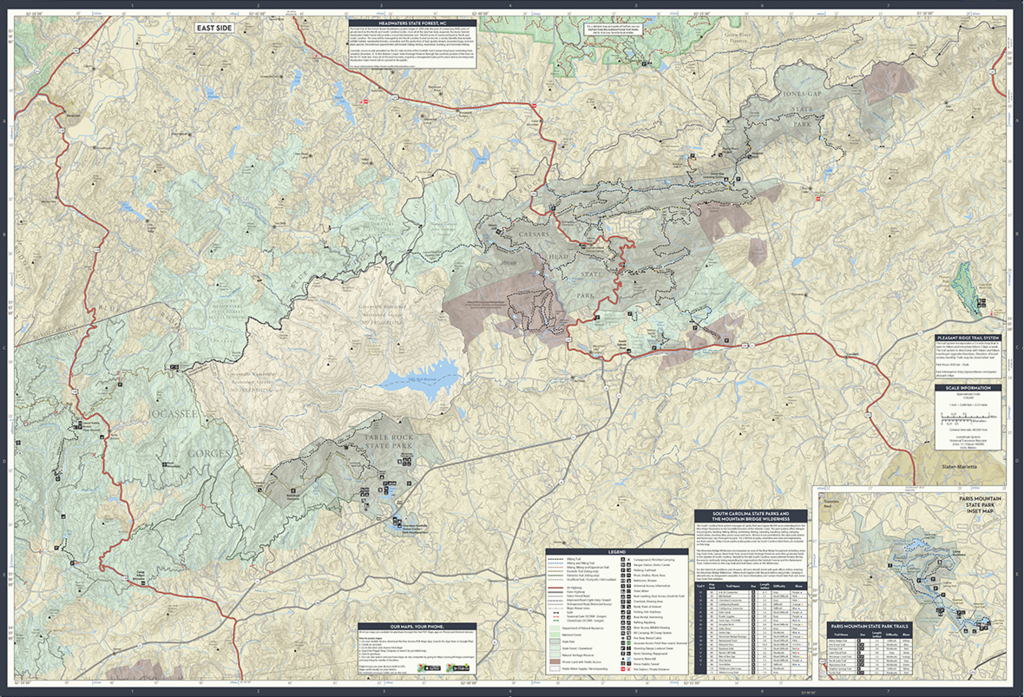
Task: Click the Parking/Trailhead legend icon
Action: [x=622, y=570]
